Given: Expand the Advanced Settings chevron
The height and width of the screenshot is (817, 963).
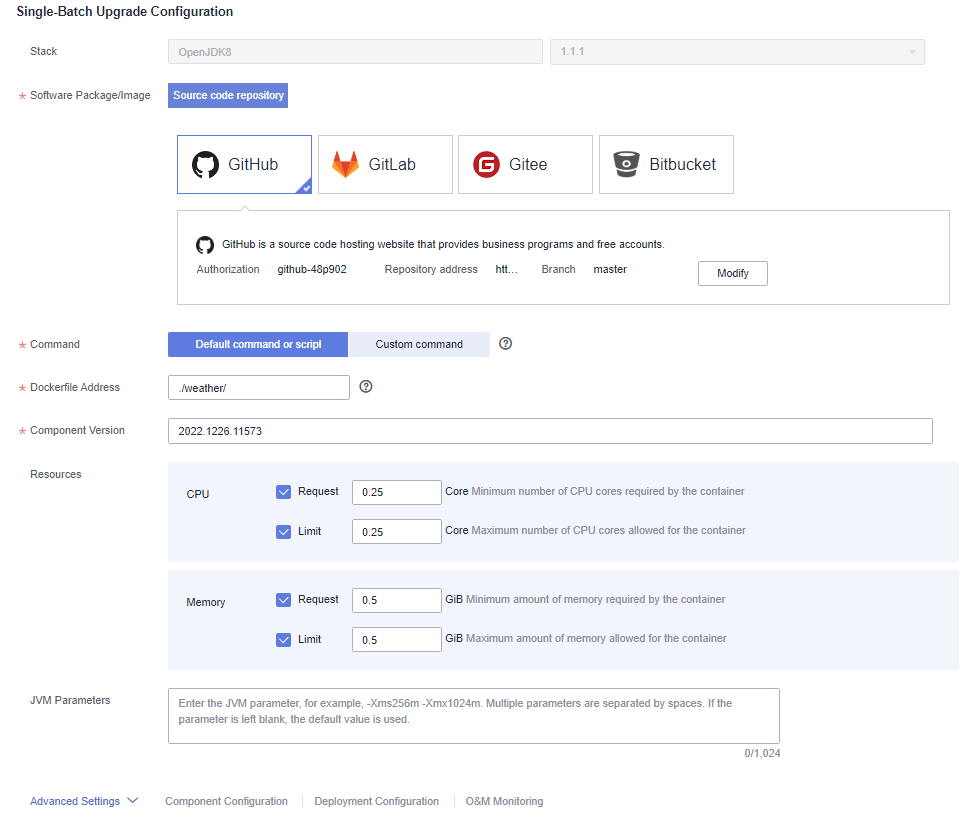Looking at the screenshot, I should [x=133, y=800].
